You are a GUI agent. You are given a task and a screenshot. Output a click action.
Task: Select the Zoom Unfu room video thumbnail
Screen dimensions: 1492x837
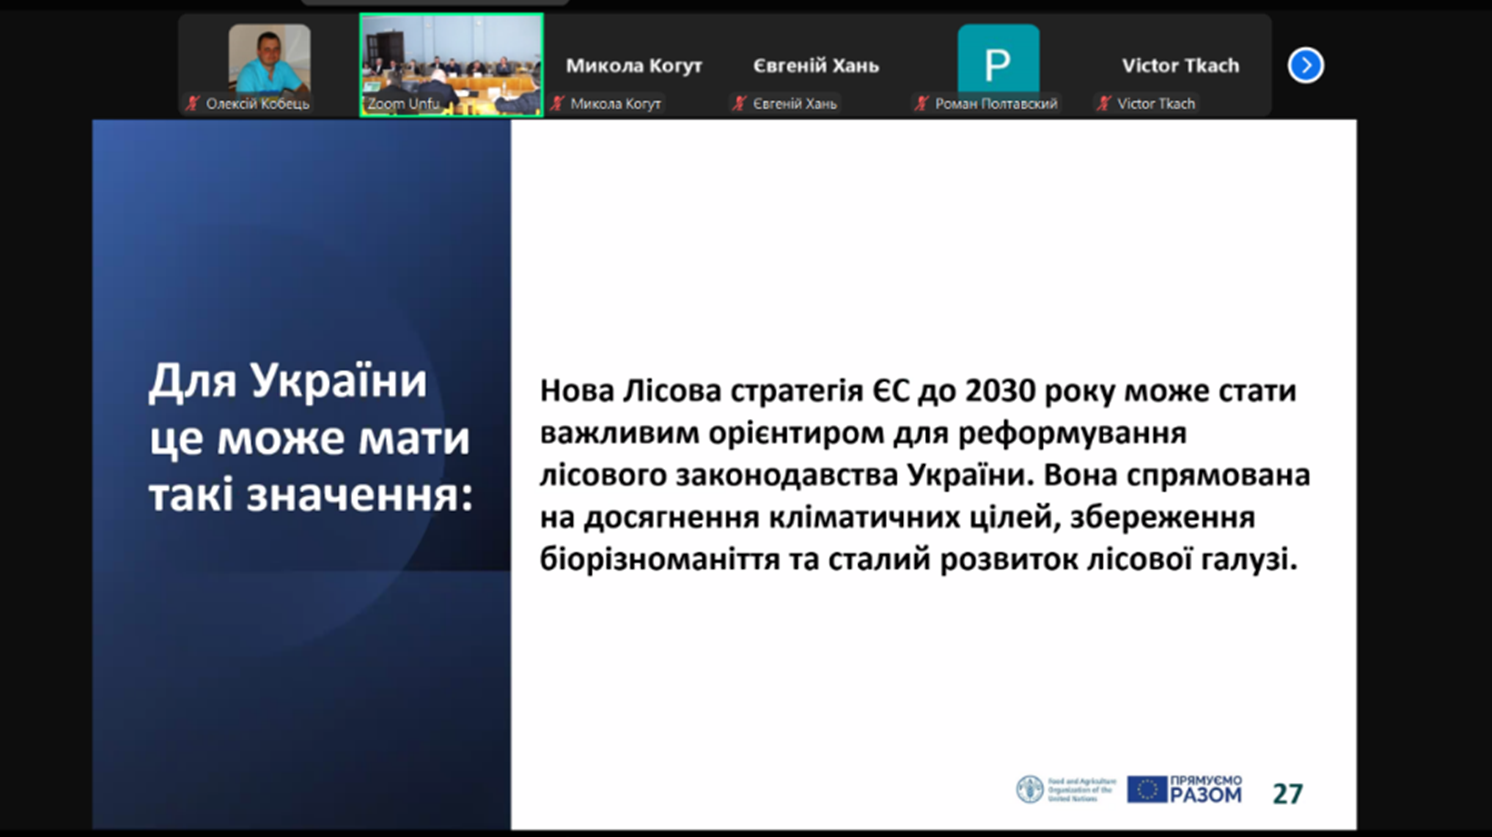[452, 65]
